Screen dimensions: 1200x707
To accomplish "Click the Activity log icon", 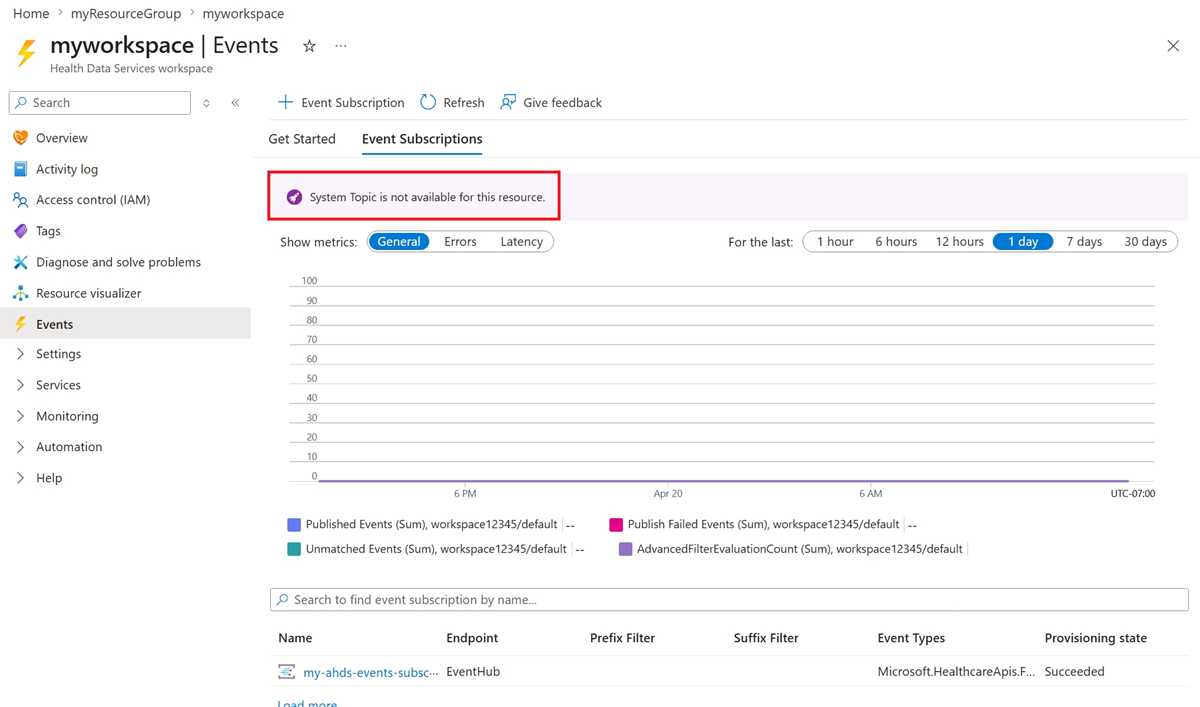I will click(20, 169).
